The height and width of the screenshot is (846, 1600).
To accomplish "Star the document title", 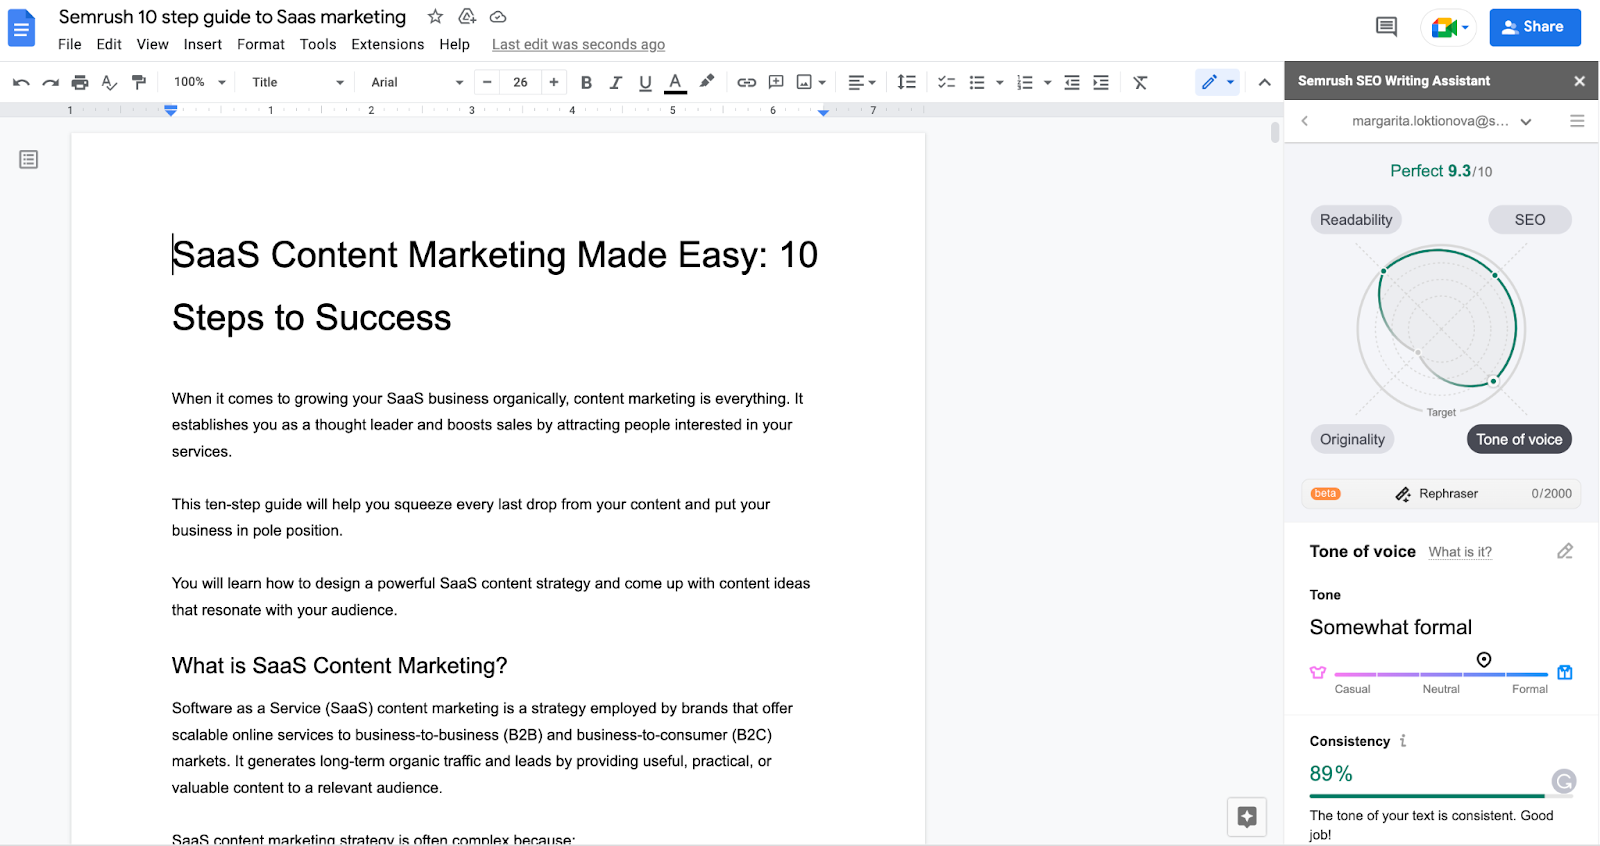I will tap(435, 16).
